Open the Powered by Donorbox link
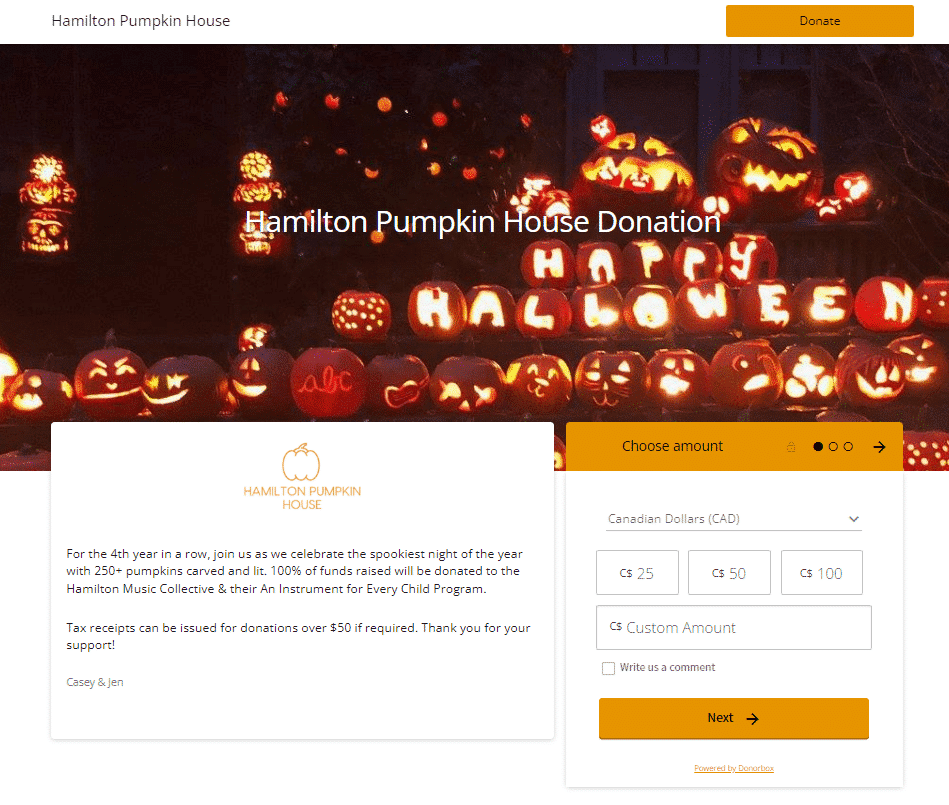The height and width of the screenshot is (805, 949). coord(734,768)
